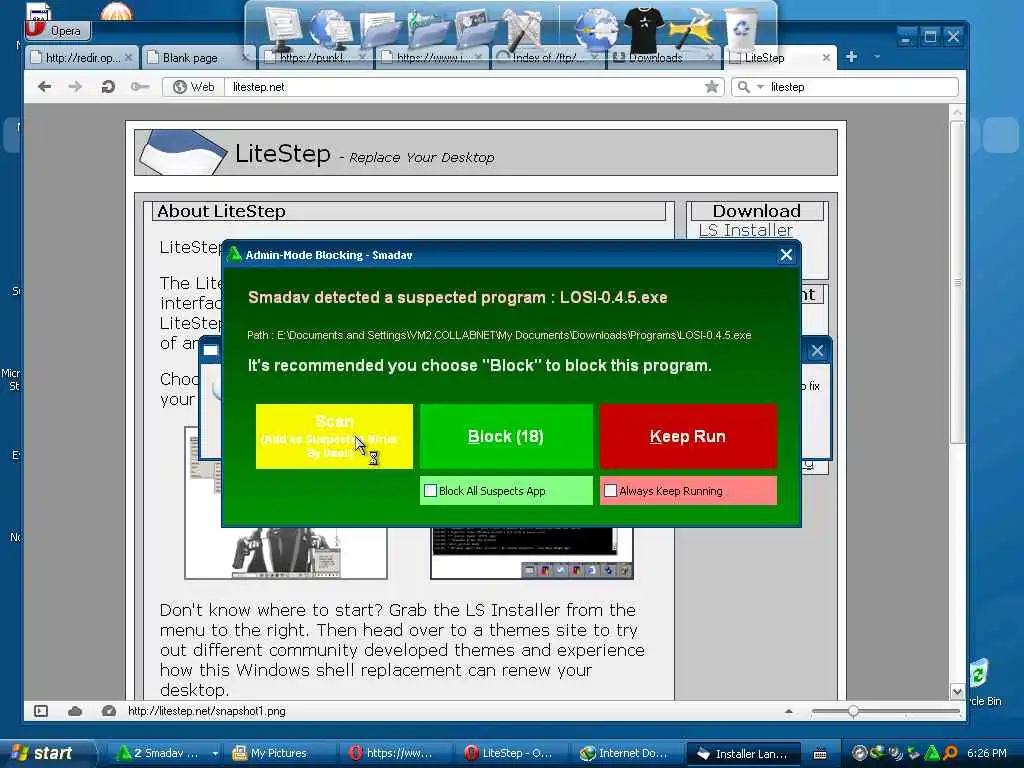Click the page scrollbar down arrow
1024x768 pixels.
(x=957, y=691)
